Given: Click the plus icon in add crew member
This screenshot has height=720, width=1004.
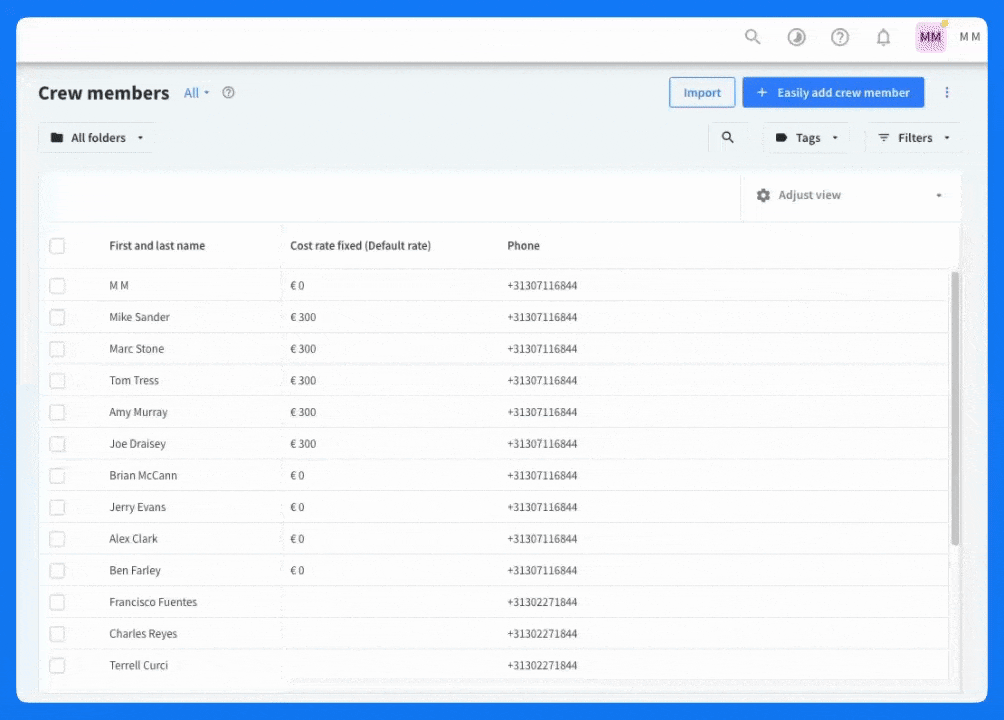Looking at the screenshot, I should point(762,92).
